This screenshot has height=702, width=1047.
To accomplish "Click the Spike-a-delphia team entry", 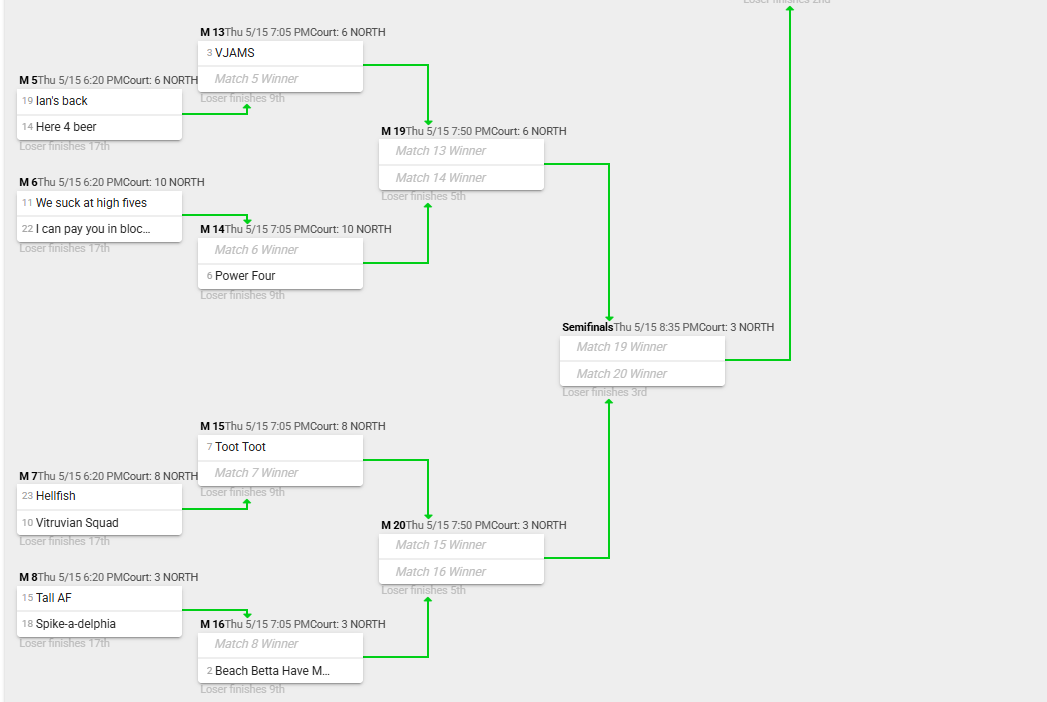I will (99, 624).
